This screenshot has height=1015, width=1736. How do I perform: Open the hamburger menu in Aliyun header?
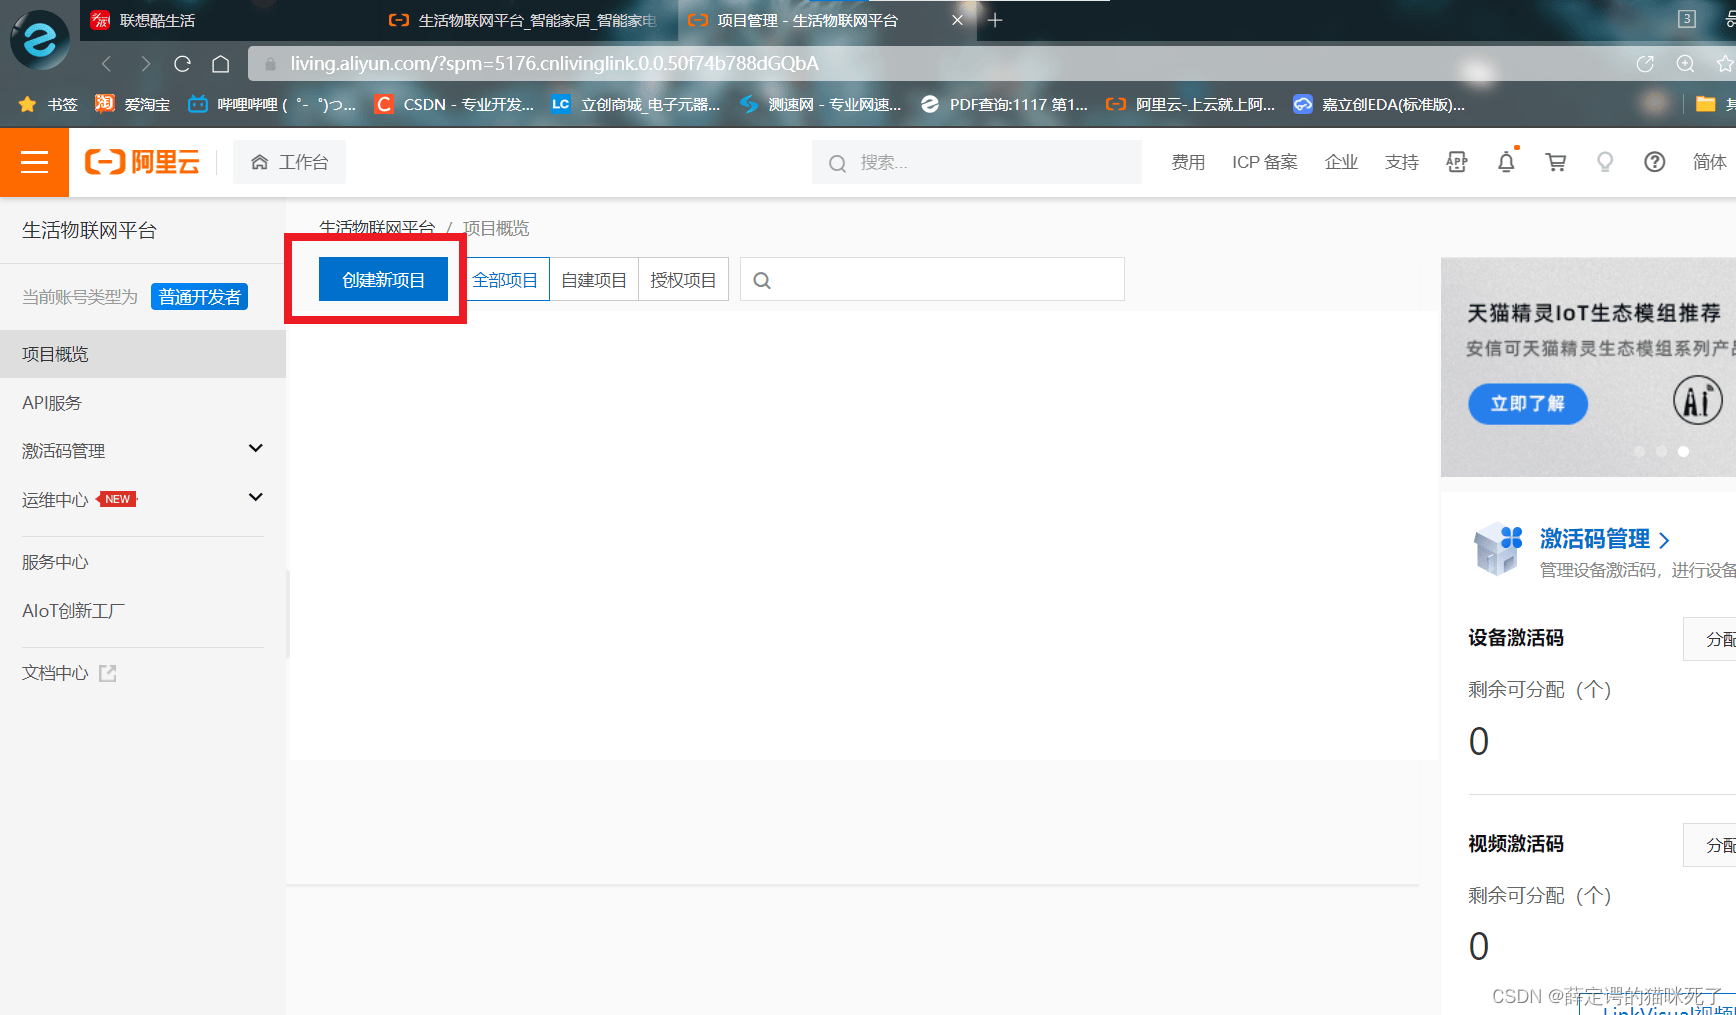coord(34,162)
